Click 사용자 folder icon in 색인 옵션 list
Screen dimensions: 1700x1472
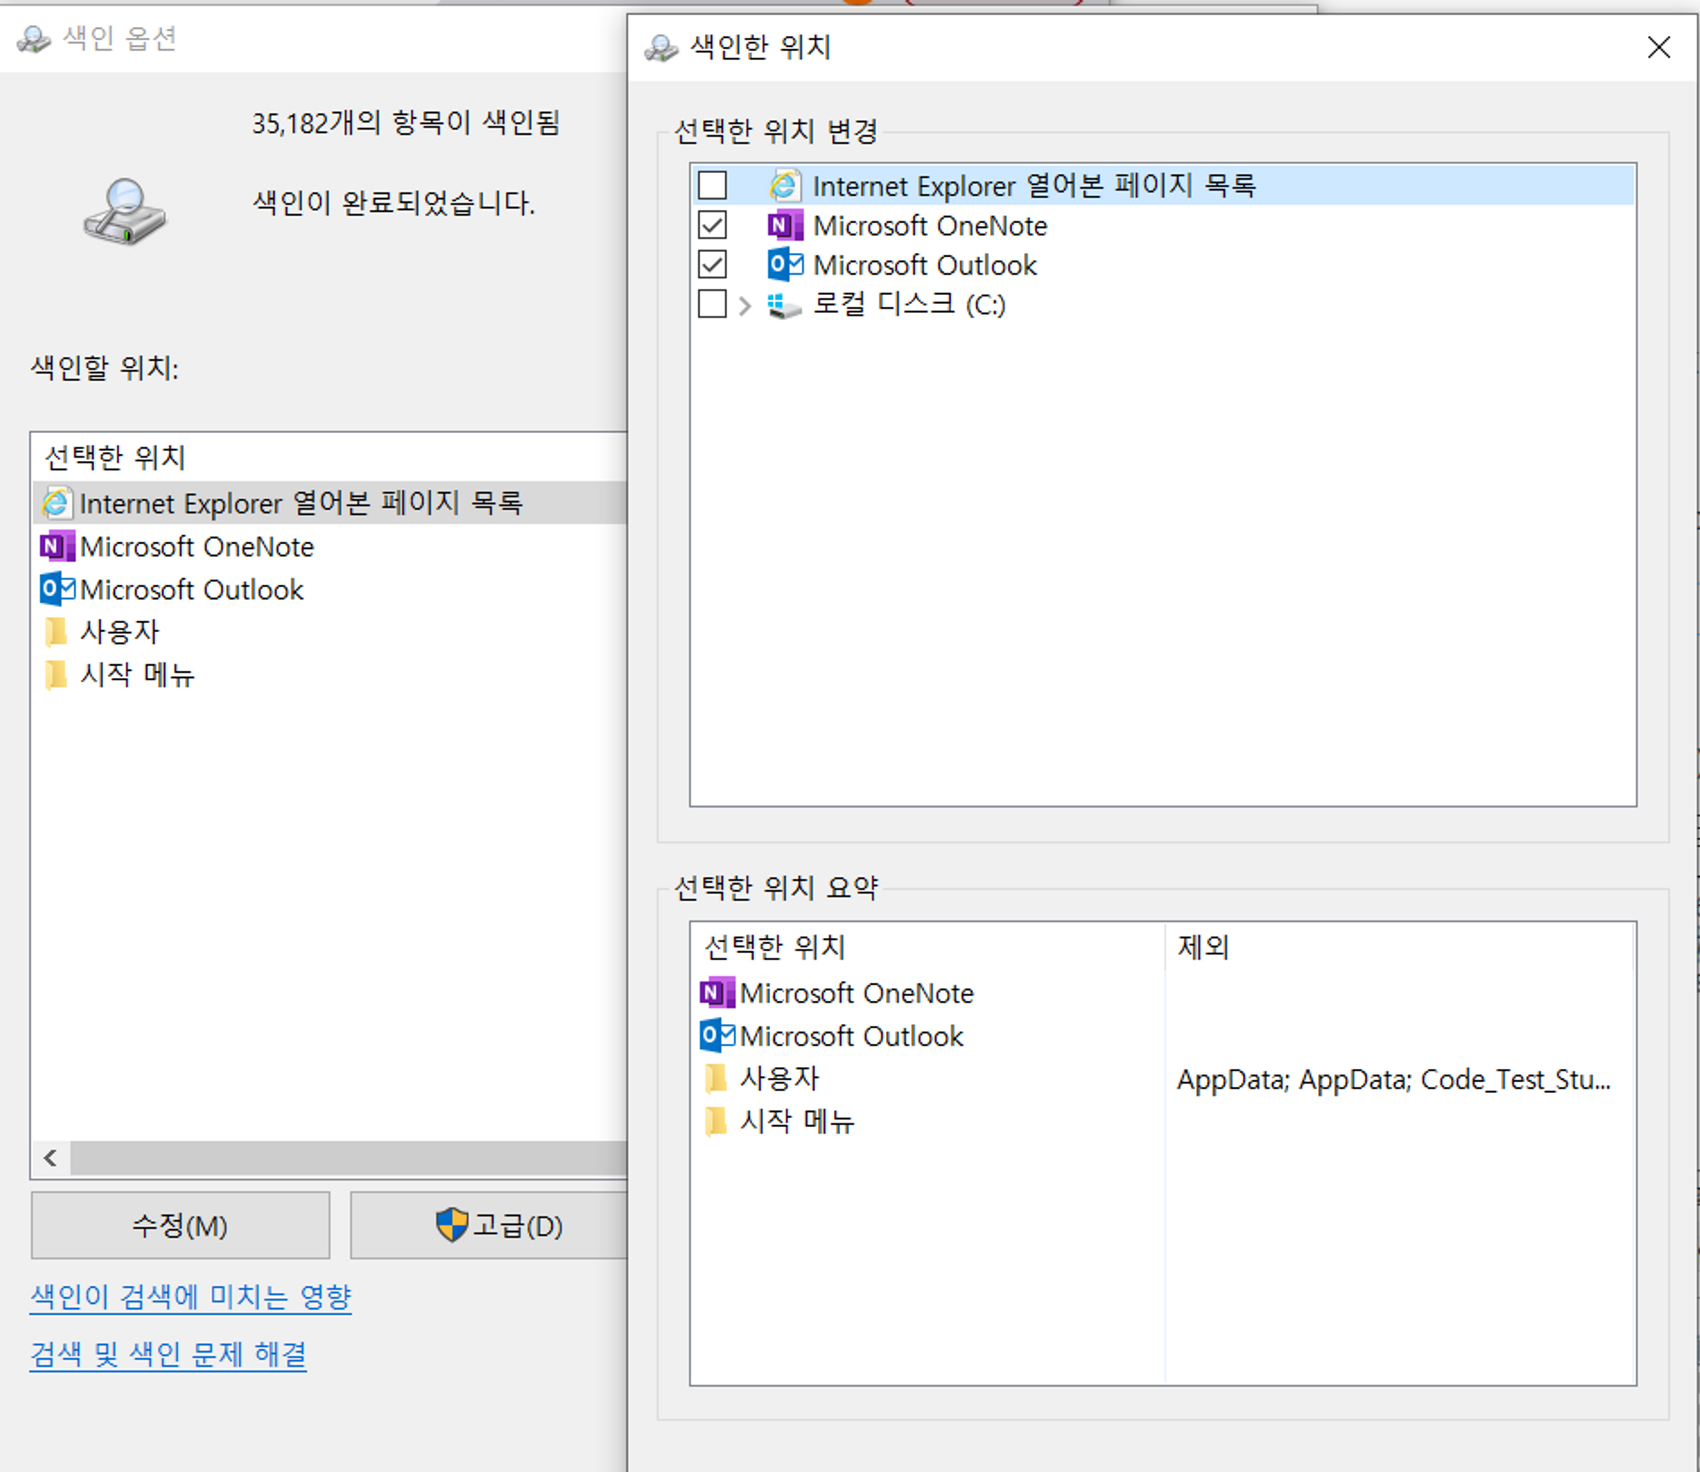point(56,631)
